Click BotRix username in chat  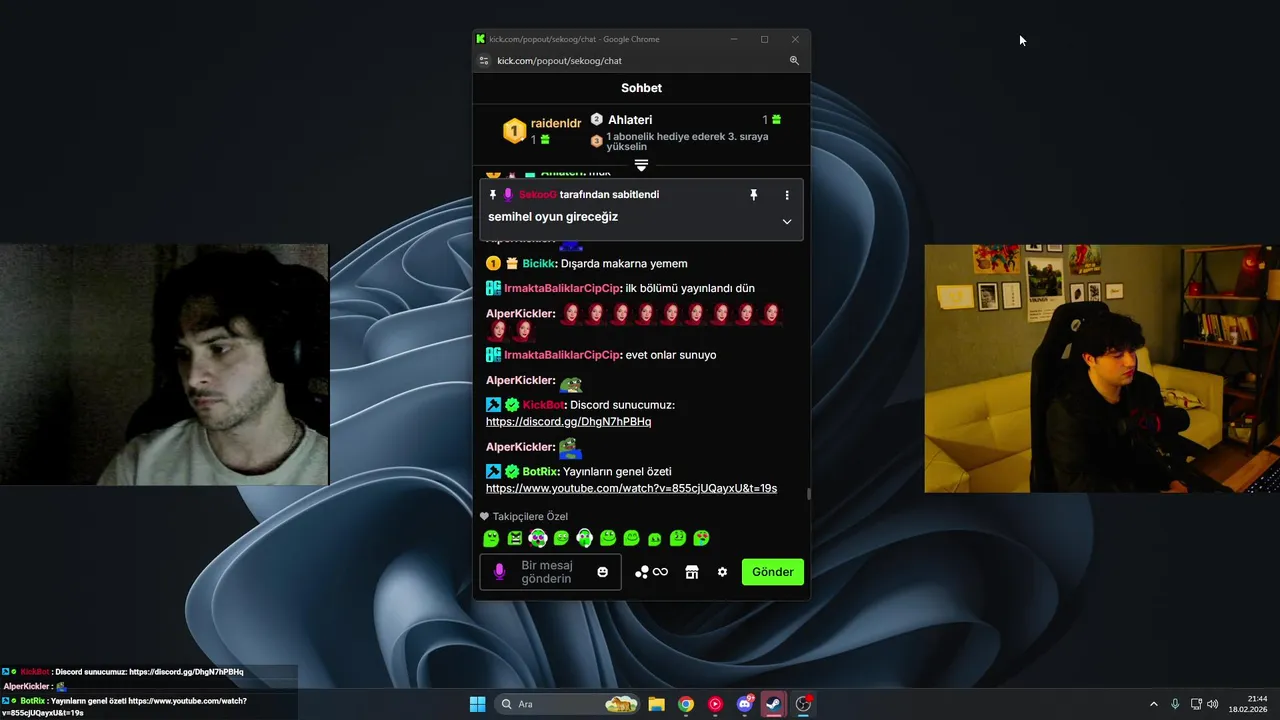(x=540, y=471)
